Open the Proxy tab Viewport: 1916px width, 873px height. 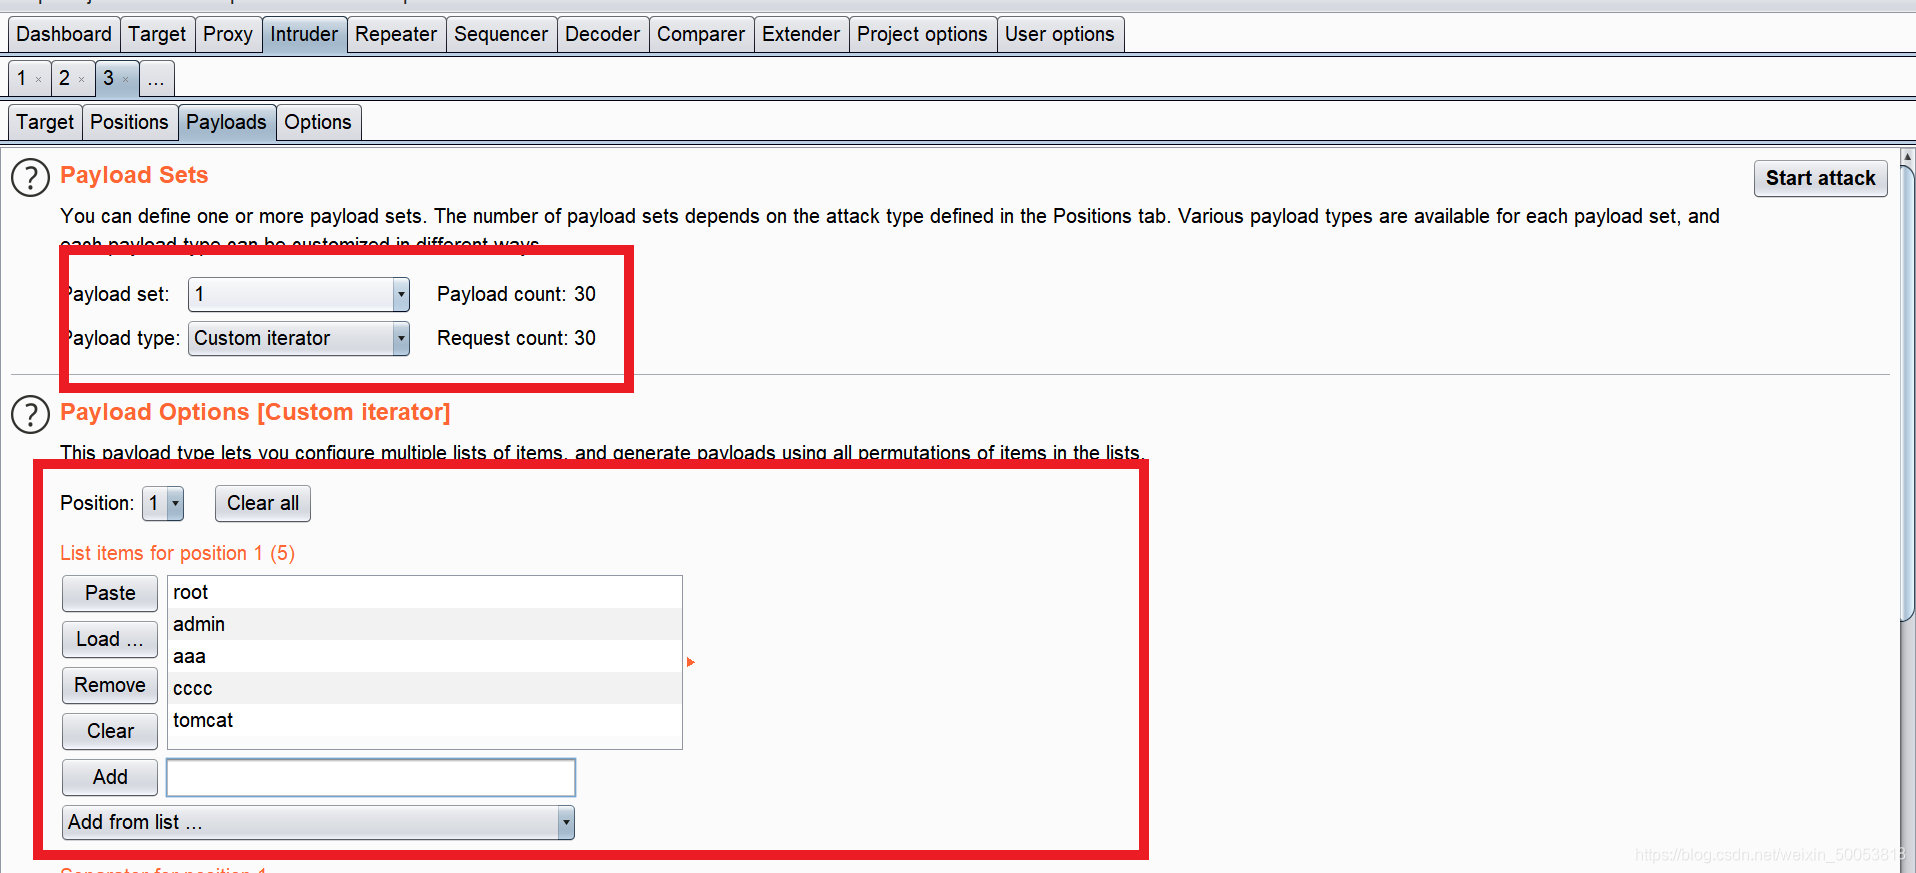click(228, 34)
